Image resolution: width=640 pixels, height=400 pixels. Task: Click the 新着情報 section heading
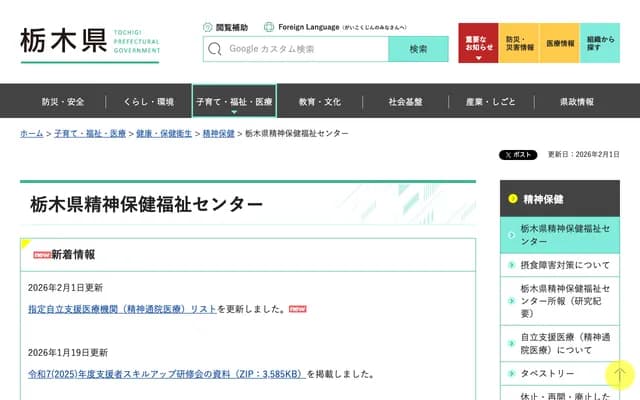click(x=73, y=255)
